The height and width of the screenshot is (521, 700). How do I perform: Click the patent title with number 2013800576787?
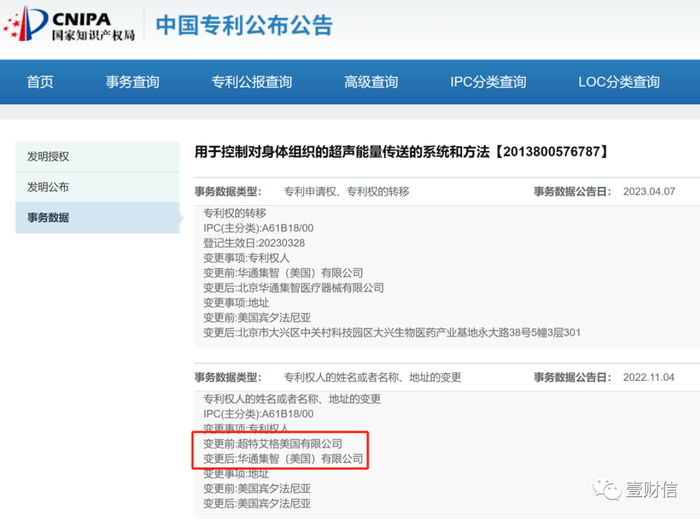click(401, 152)
